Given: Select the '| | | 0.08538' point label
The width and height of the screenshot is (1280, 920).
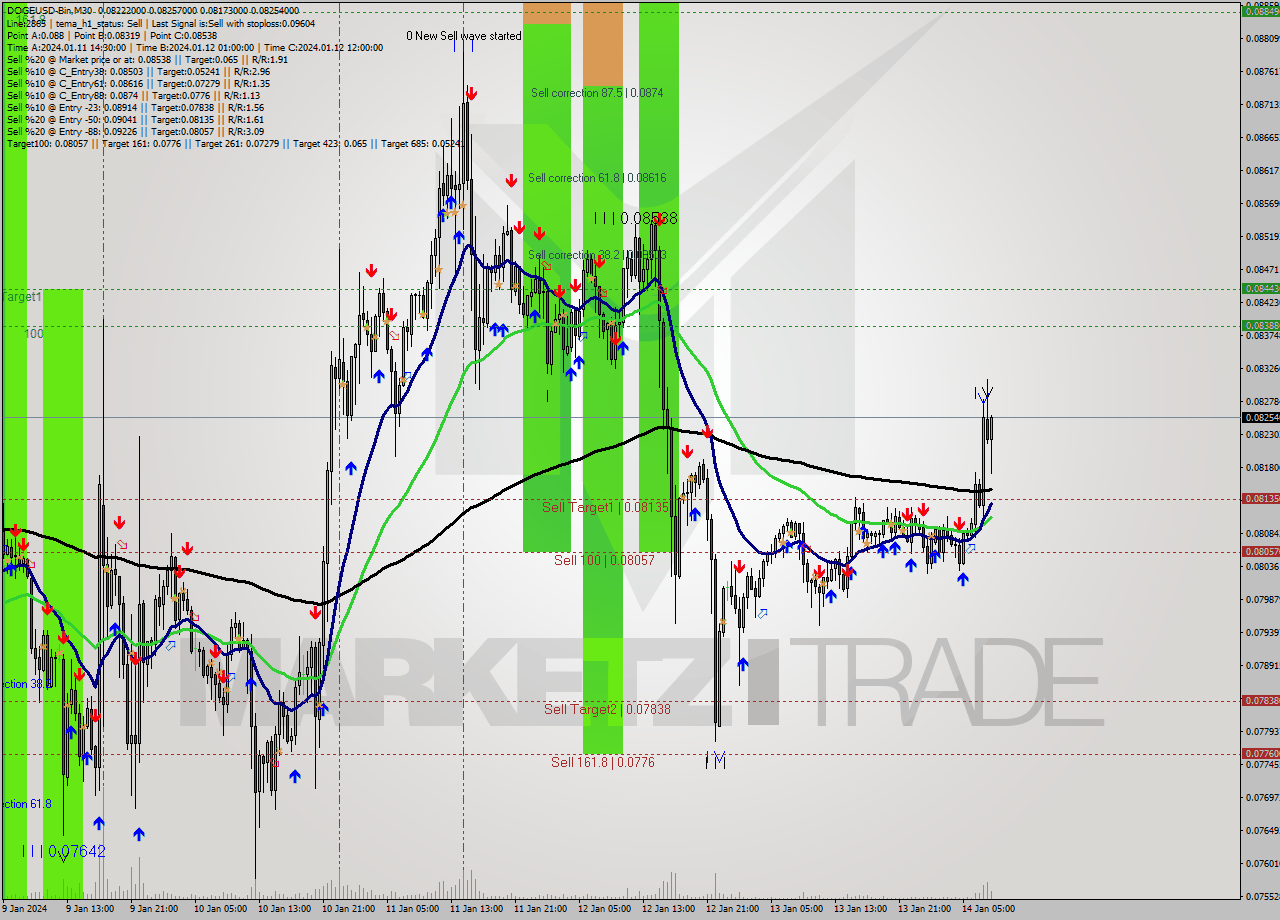Looking at the screenshot, I should (x=635, y=218).
